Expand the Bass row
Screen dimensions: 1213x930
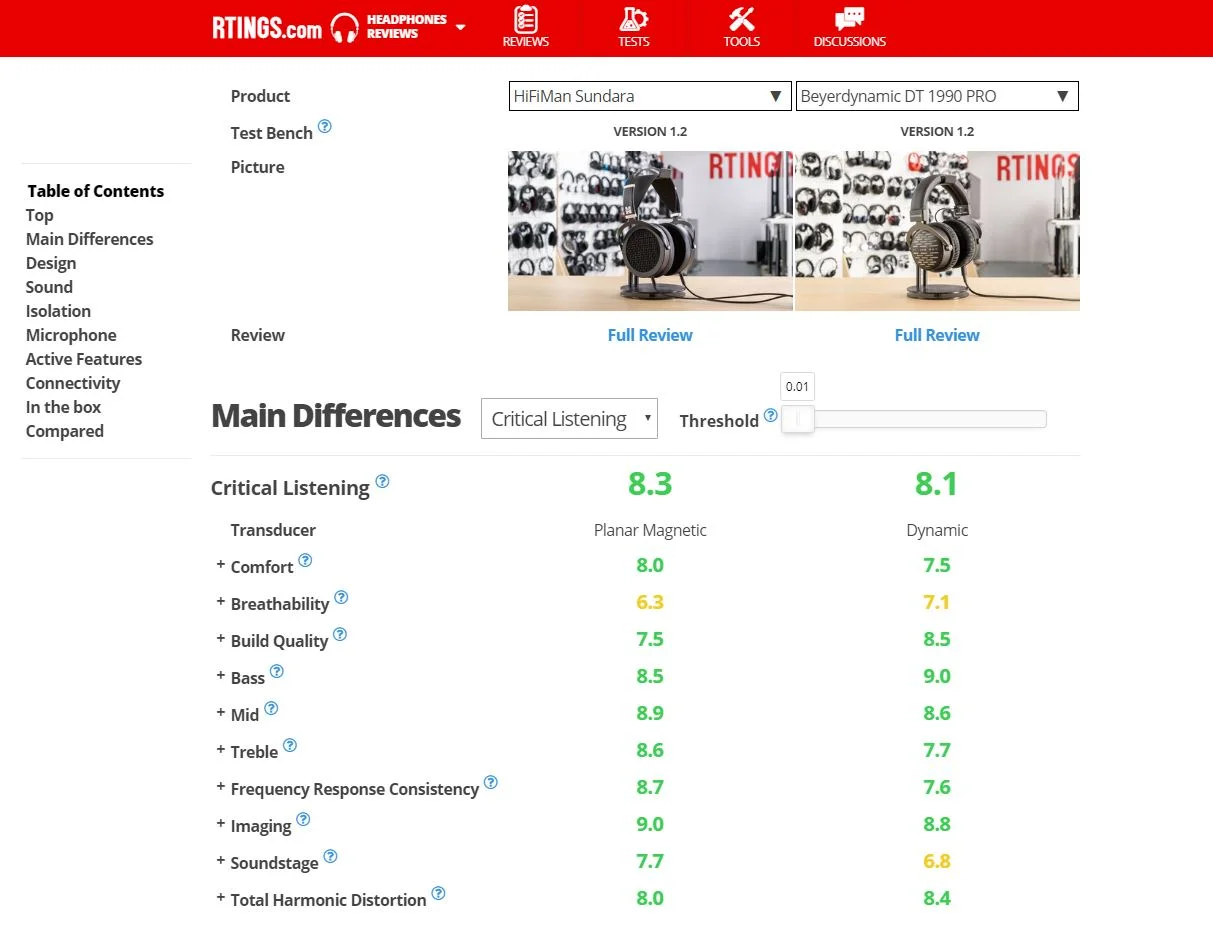pos(220,676)
